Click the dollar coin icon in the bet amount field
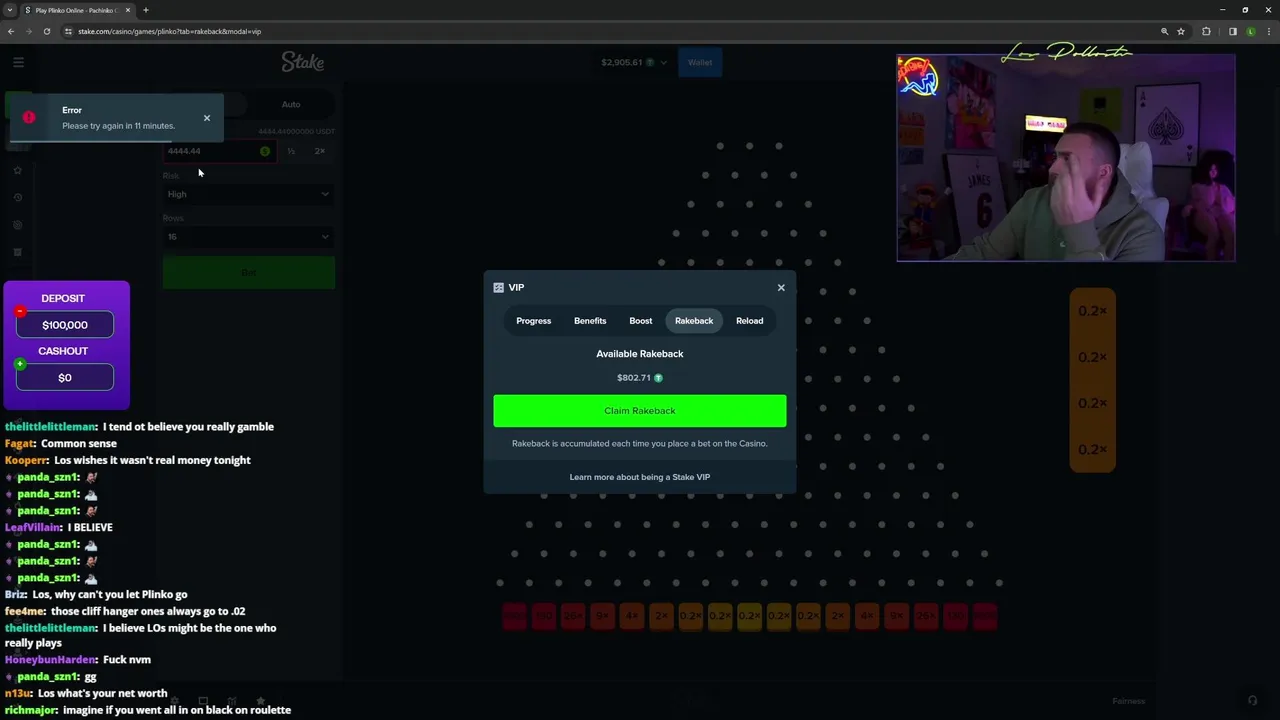The width and height of the screenshot is (1280, 720). coord(265,151)
